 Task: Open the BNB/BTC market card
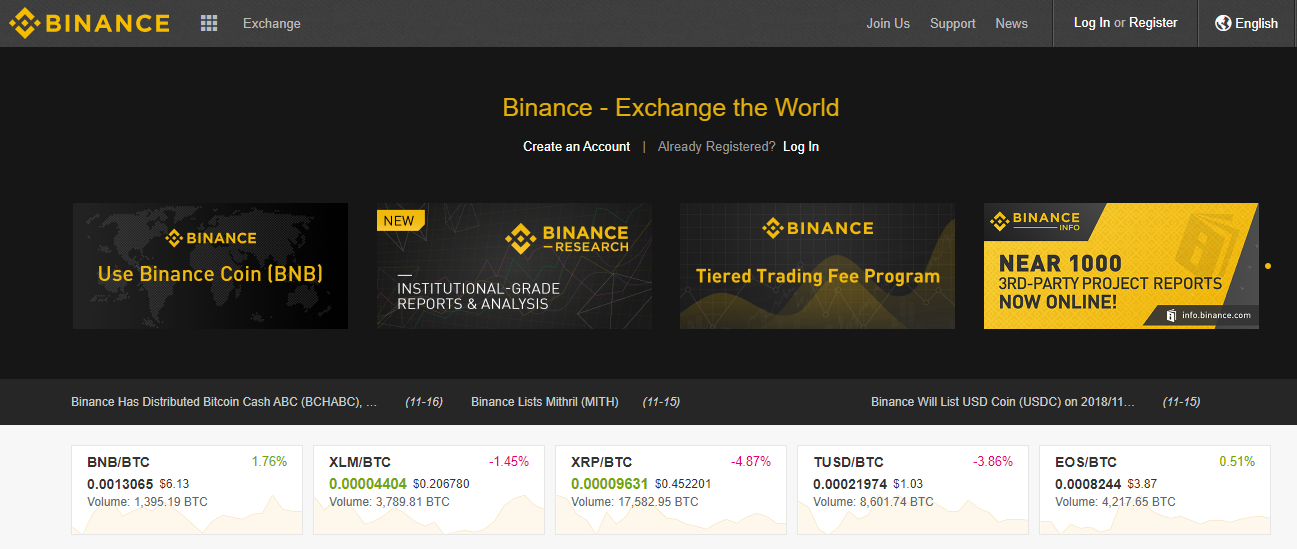[x=187, y=490]
